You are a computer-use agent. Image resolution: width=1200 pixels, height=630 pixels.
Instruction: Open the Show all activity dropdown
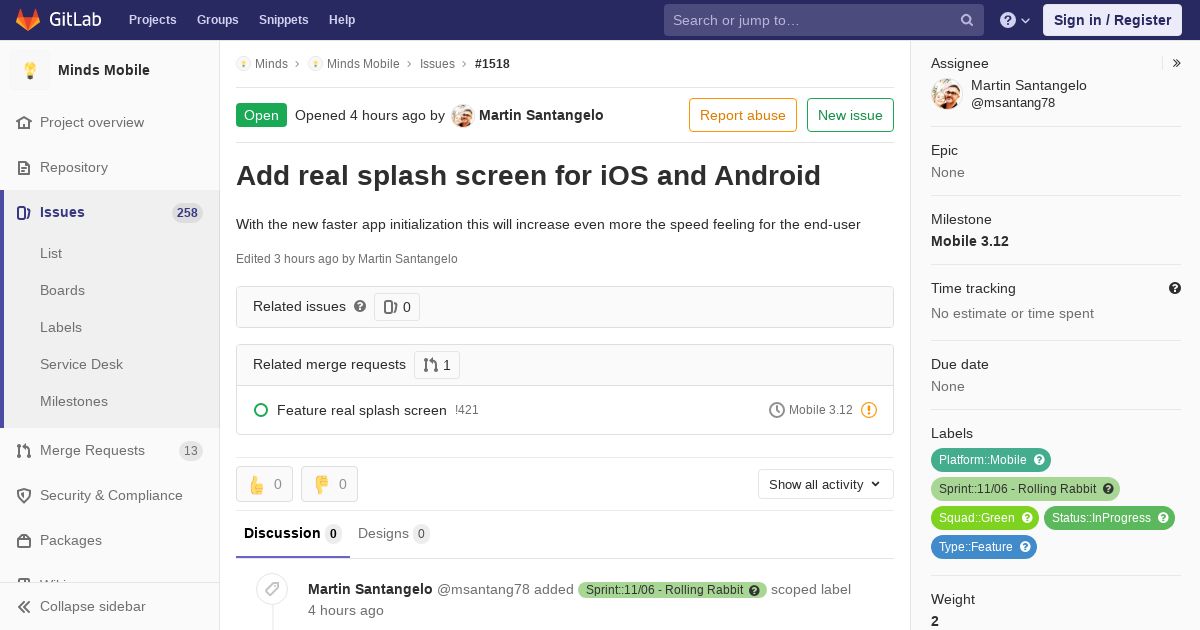click(x=825, y=484)
